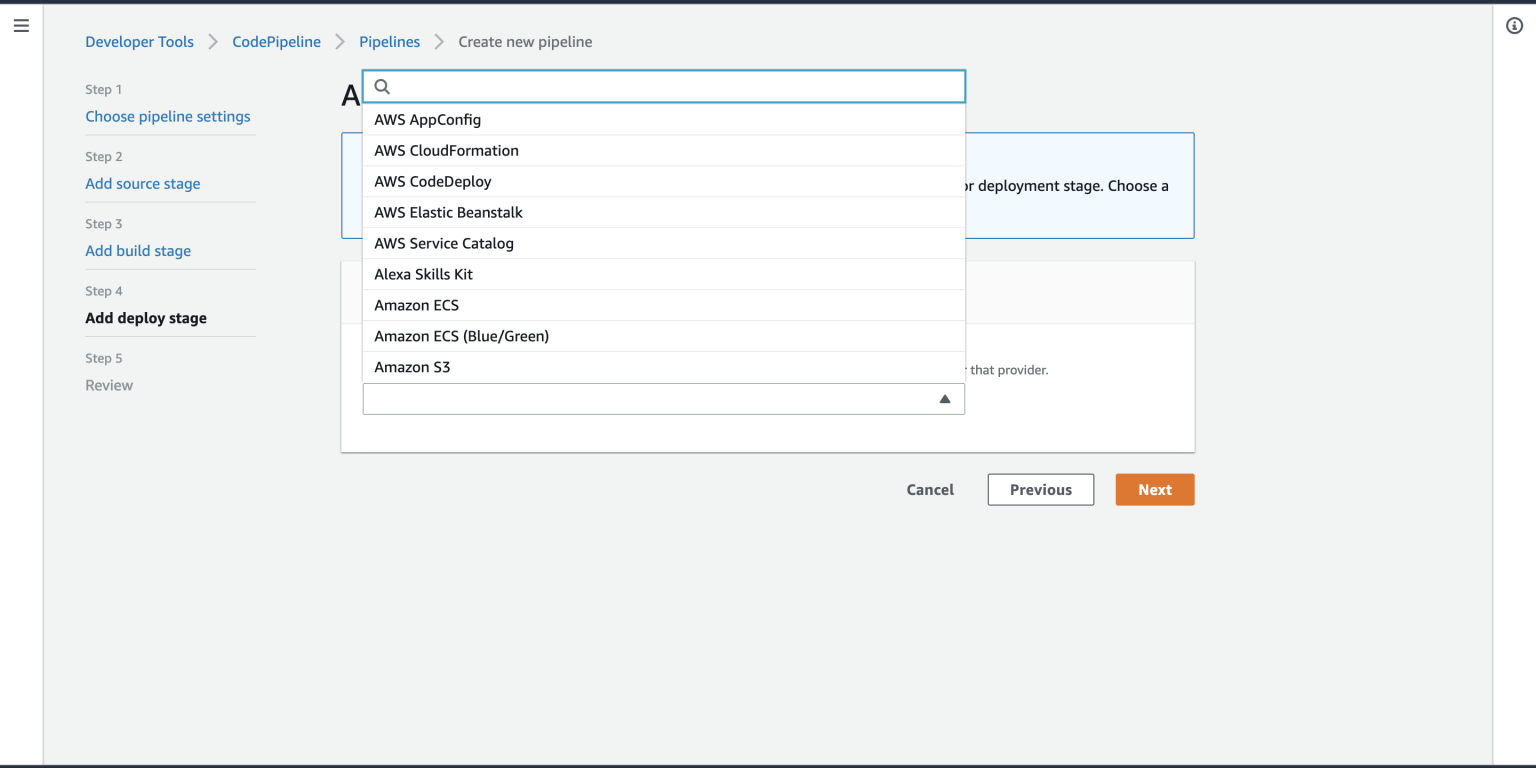The image size is (1536, 768).
Task: Open the Add source stage step
Action: coord(142,183)
